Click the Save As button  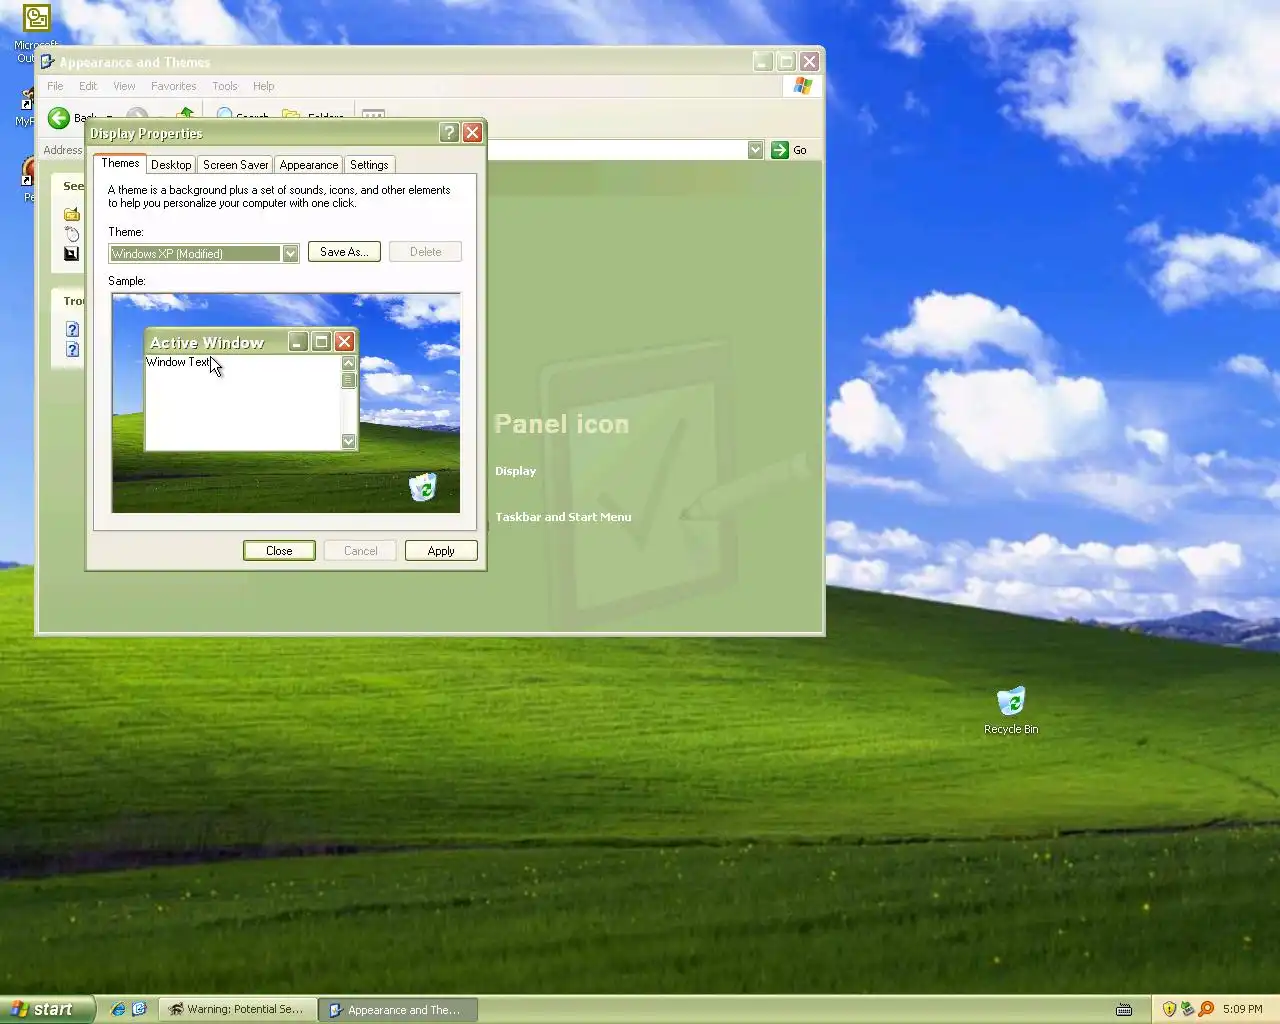344,252
